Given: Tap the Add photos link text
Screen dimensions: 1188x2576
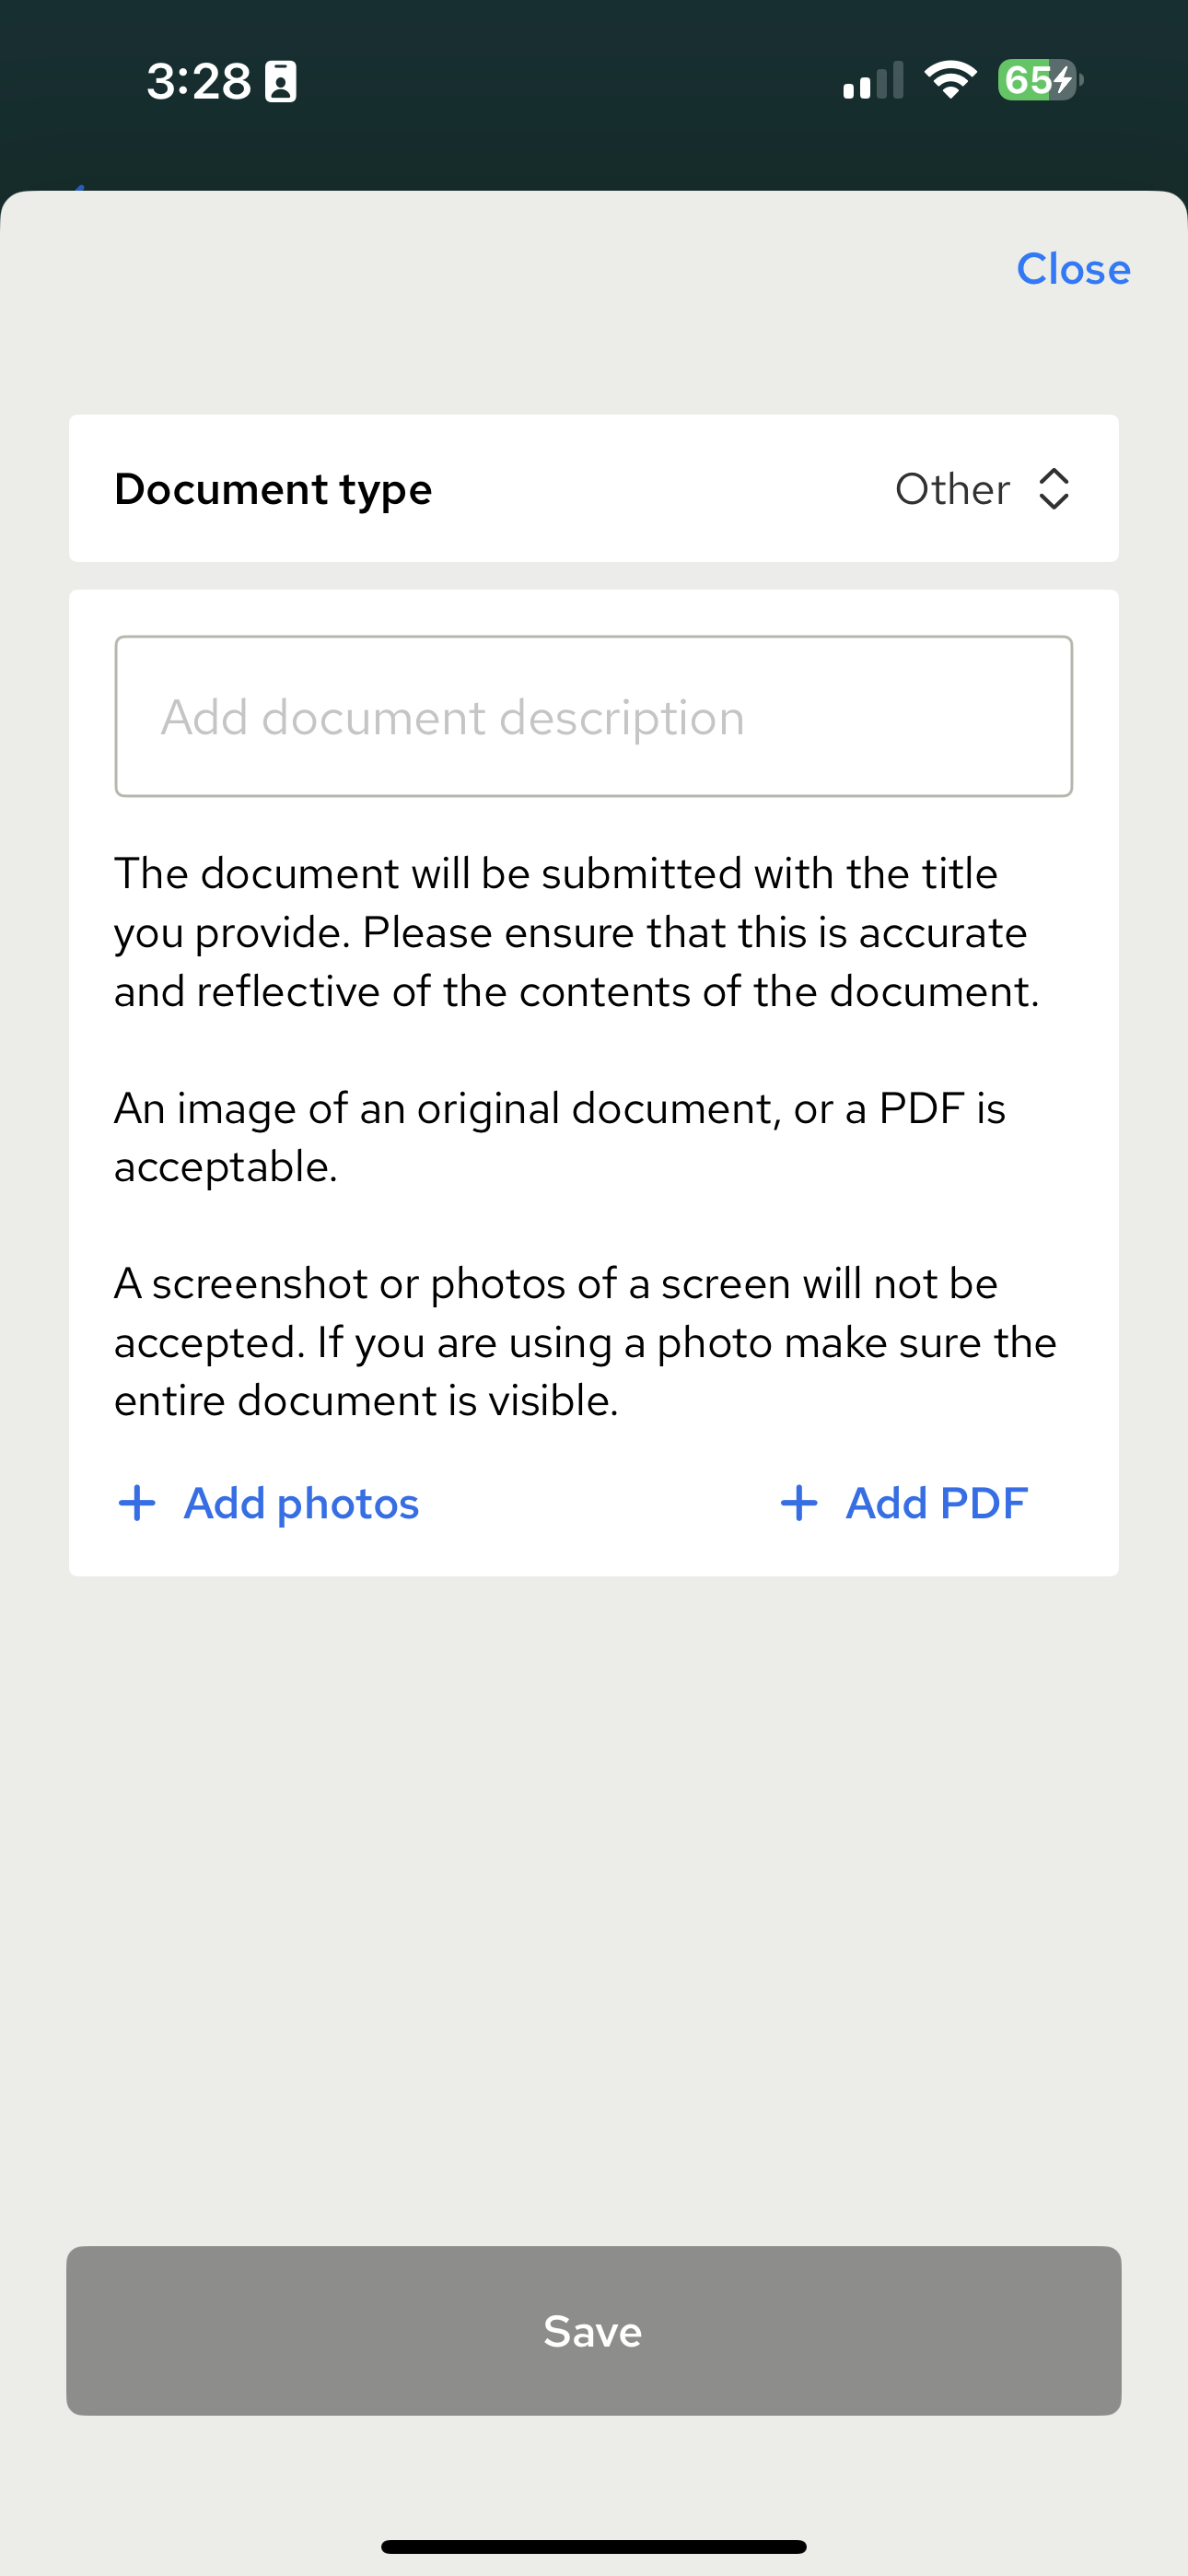Looking at the screenshot, I should coord(301,1503).
